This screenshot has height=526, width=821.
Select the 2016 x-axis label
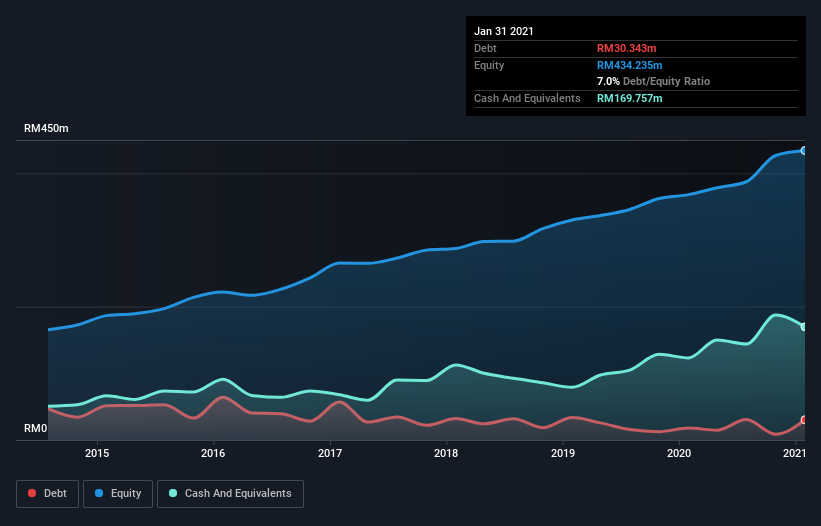click(x=213, y=454)
